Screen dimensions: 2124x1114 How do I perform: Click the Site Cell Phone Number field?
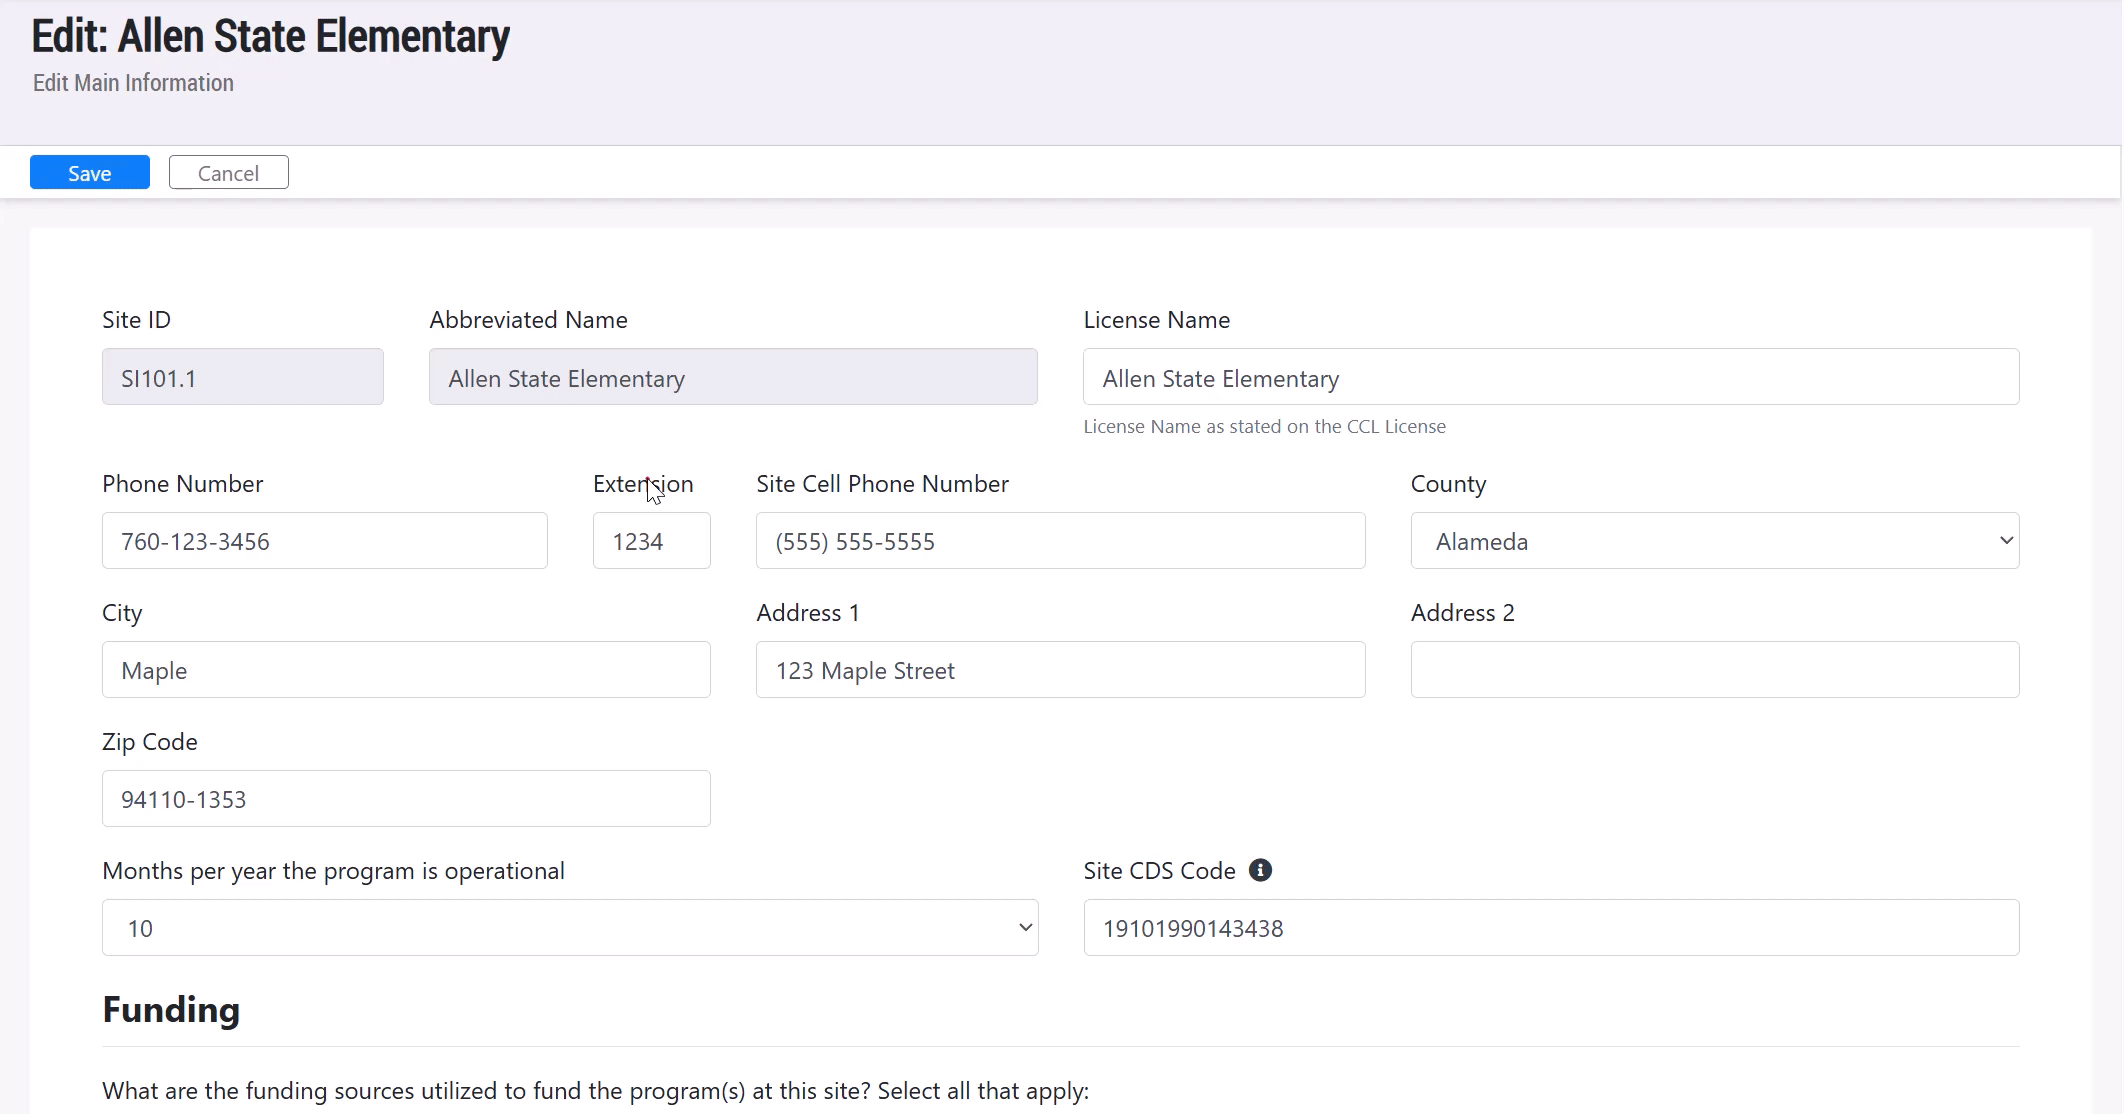click(1060, 541)
